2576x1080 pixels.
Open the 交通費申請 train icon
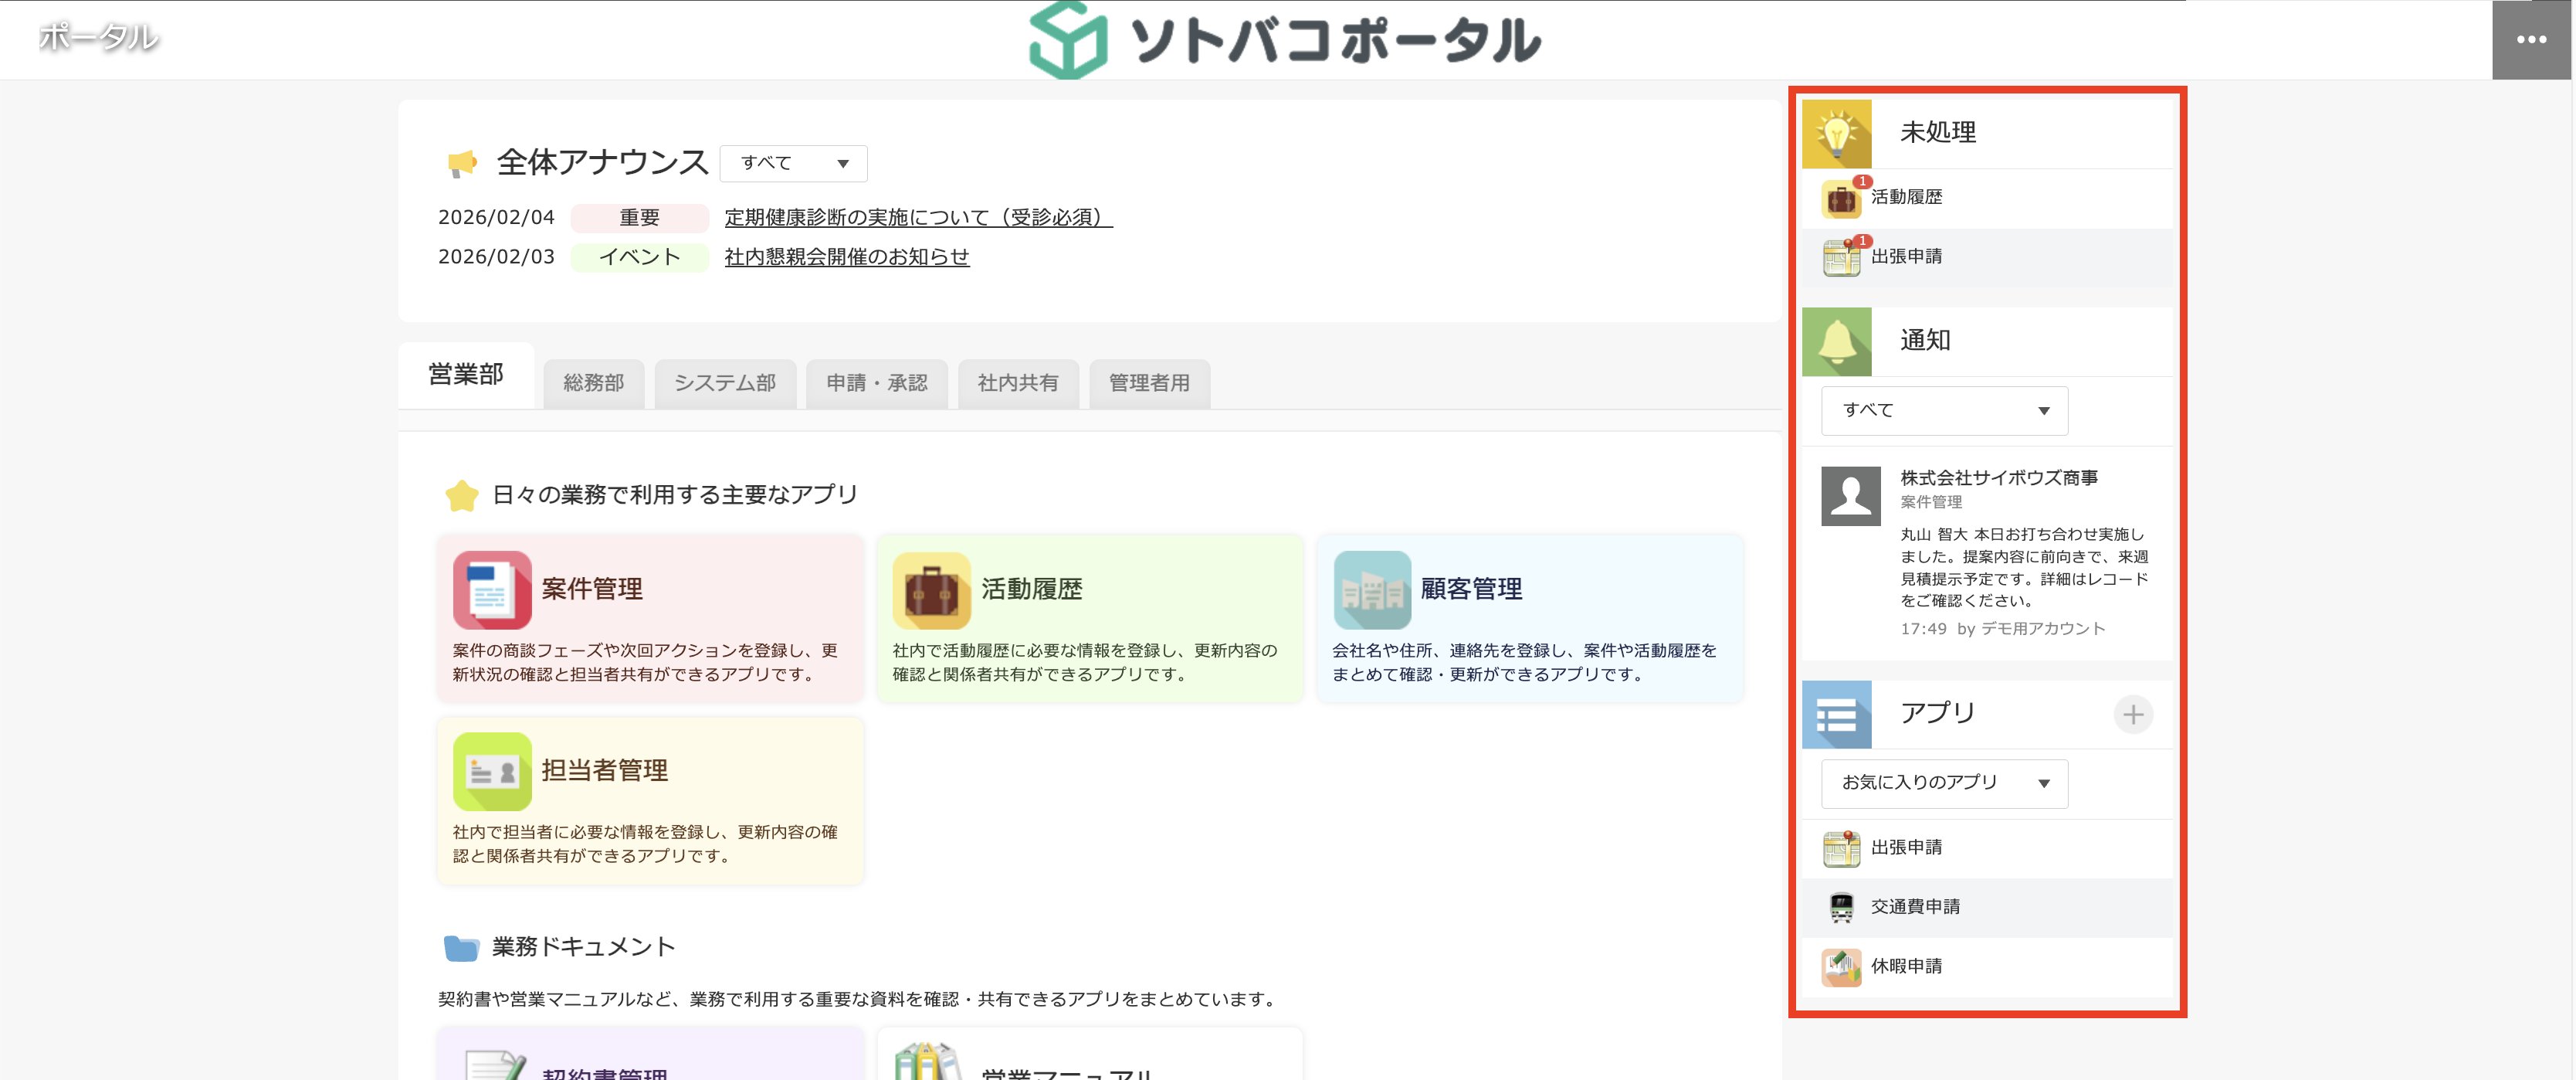click(1840, 907)
